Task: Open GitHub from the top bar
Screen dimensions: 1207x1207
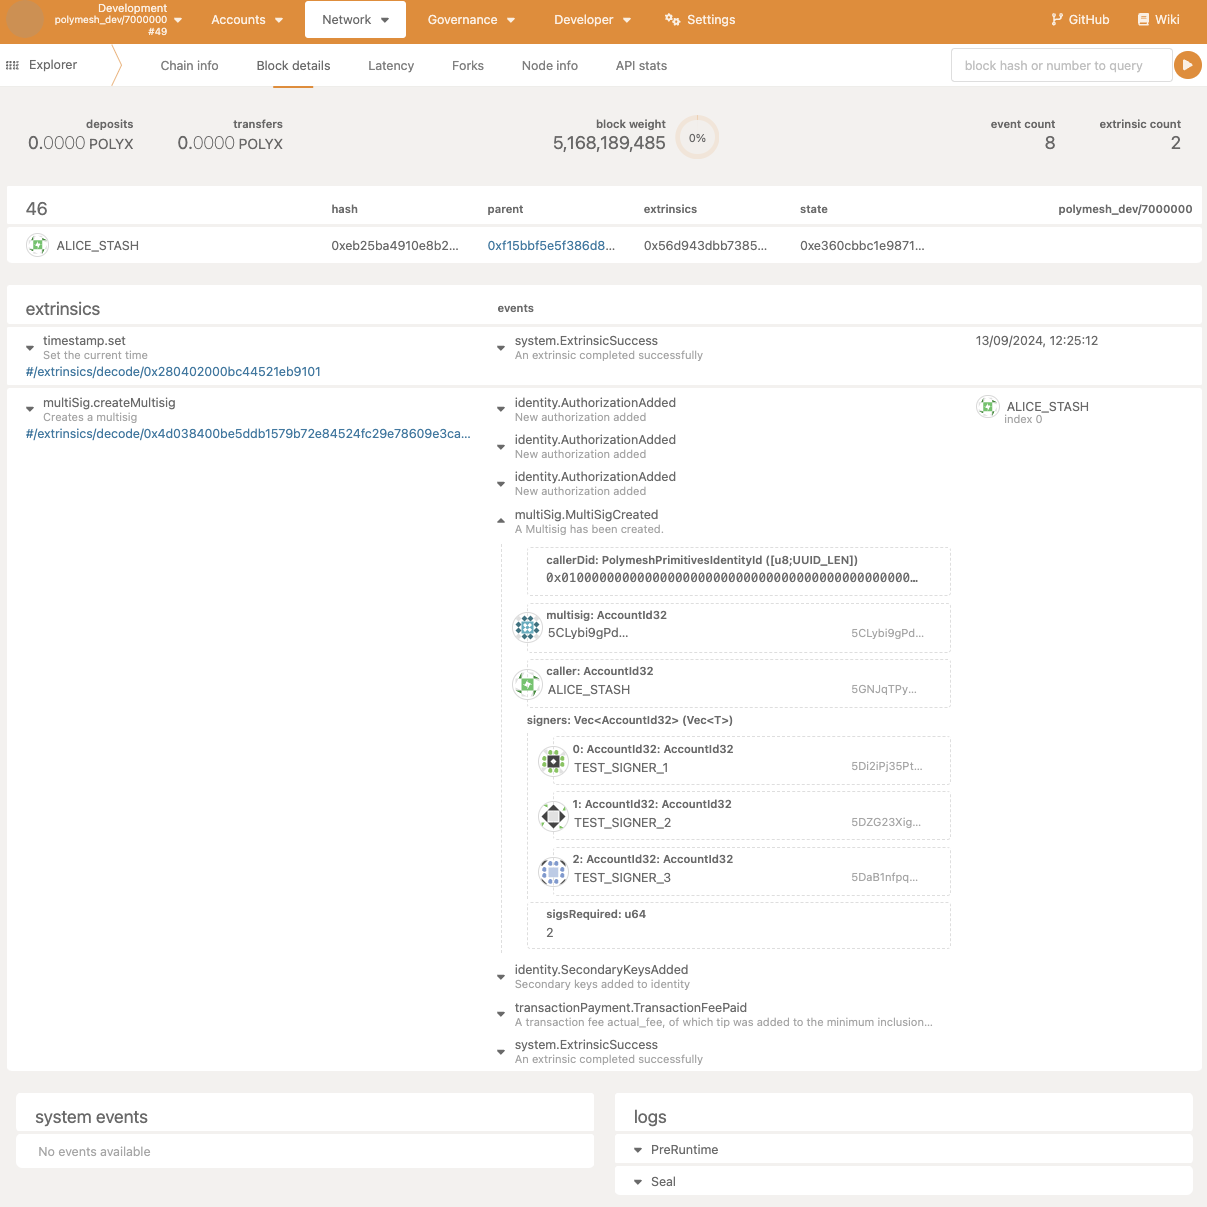Action: click(1080, 20)
